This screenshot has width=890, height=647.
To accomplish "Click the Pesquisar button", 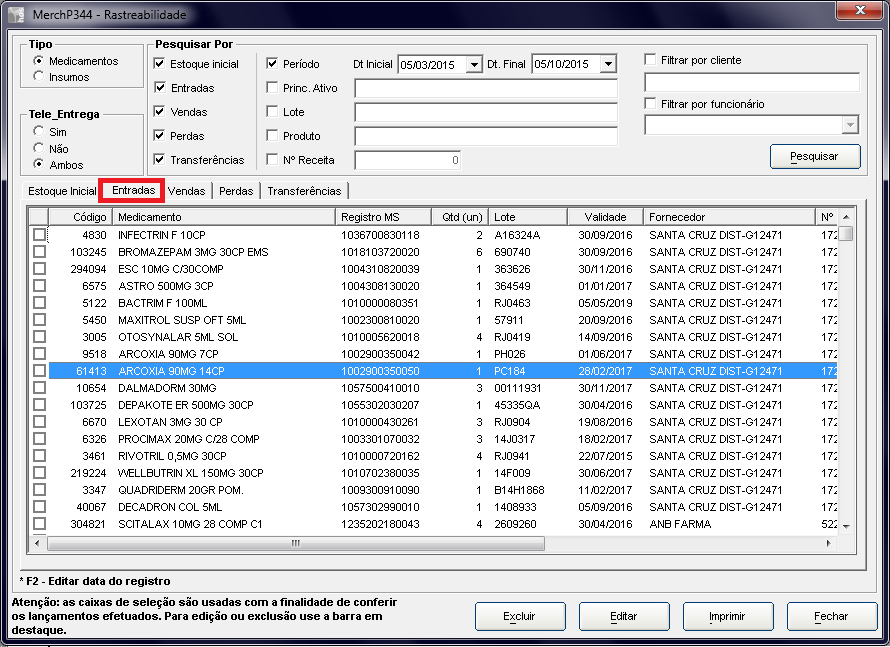I will point(815,157).
